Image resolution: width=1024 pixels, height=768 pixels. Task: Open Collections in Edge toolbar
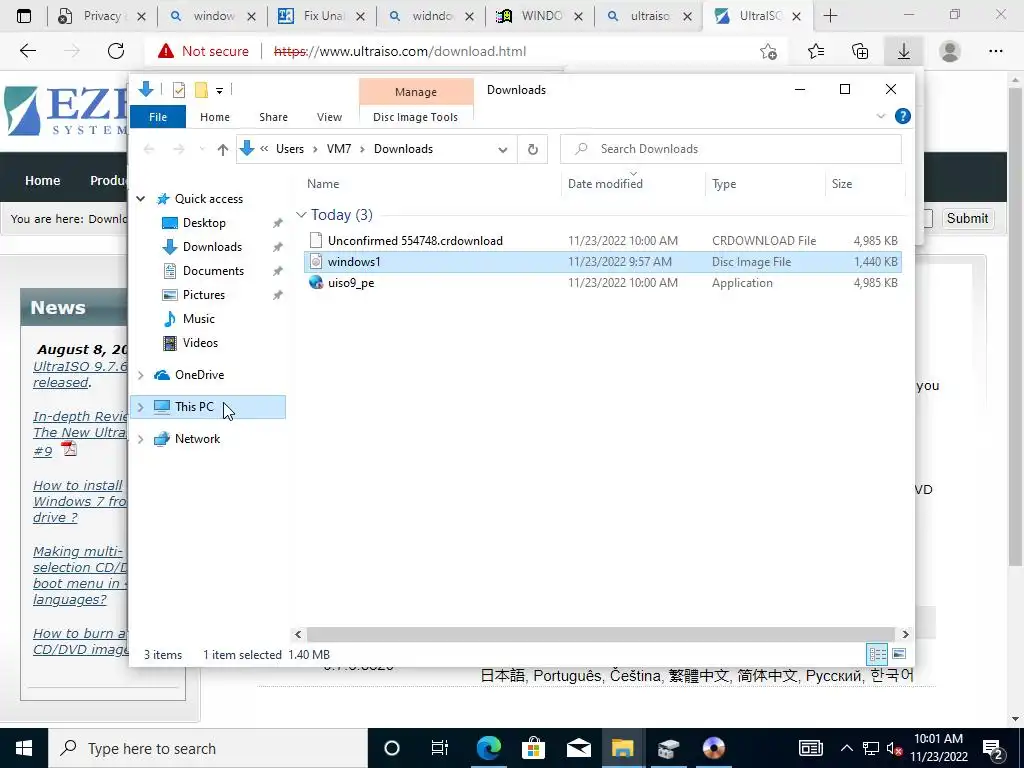pos(860,51)
